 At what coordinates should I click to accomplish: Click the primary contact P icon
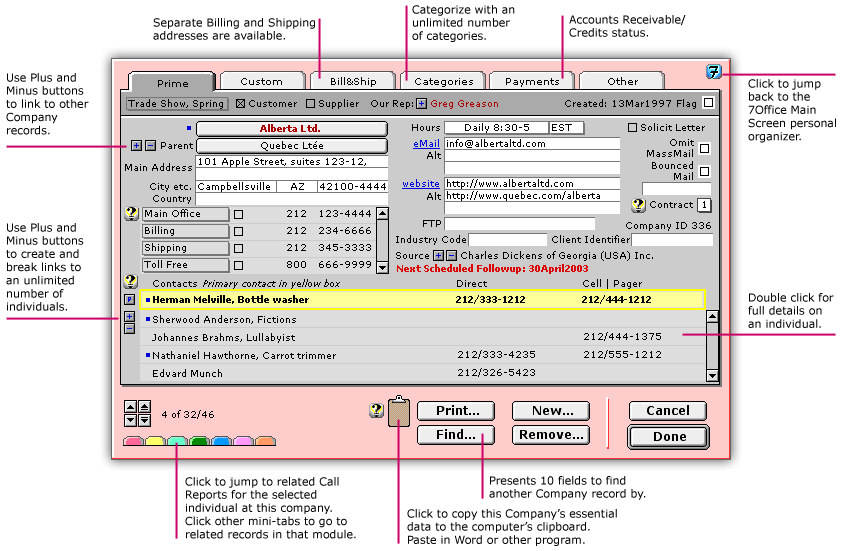coord(129,299)
